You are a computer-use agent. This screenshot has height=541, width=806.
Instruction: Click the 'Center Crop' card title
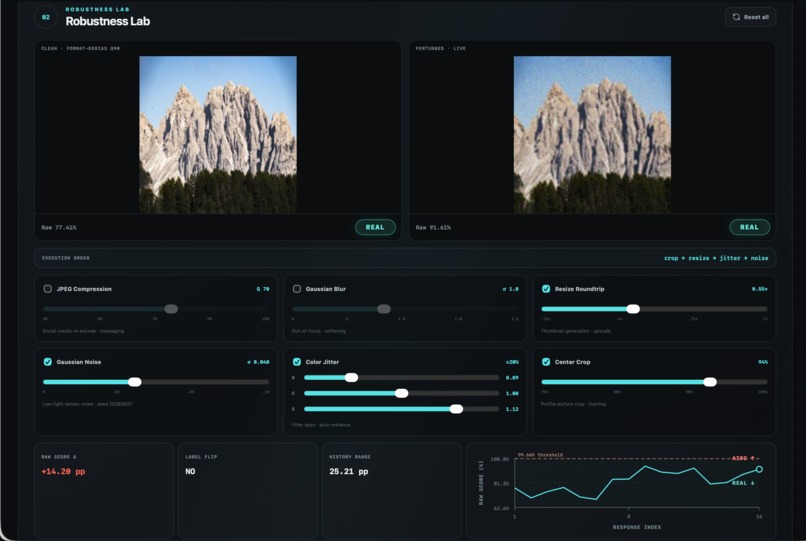pyautogui.click(x=573, y=362)
